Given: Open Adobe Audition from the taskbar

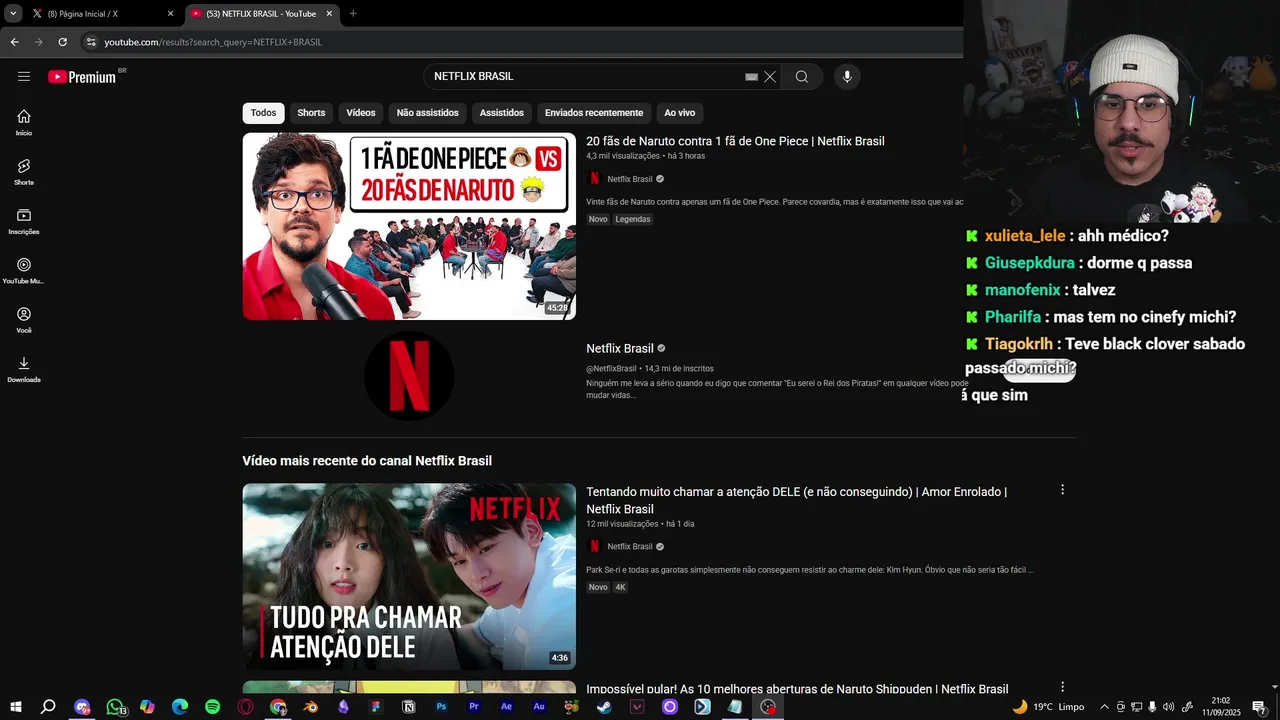Looking at the screenshot, I should [x=539, y=707].
